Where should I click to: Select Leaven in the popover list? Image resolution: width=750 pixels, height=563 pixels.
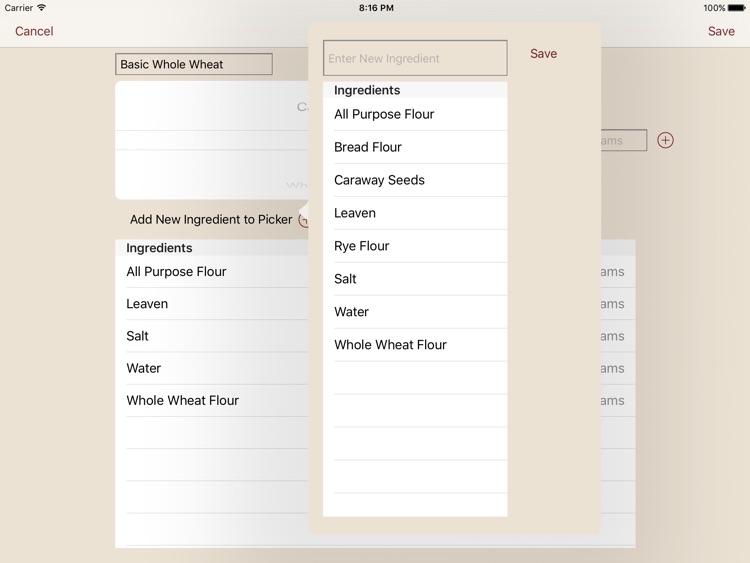[x=415, y=213]
